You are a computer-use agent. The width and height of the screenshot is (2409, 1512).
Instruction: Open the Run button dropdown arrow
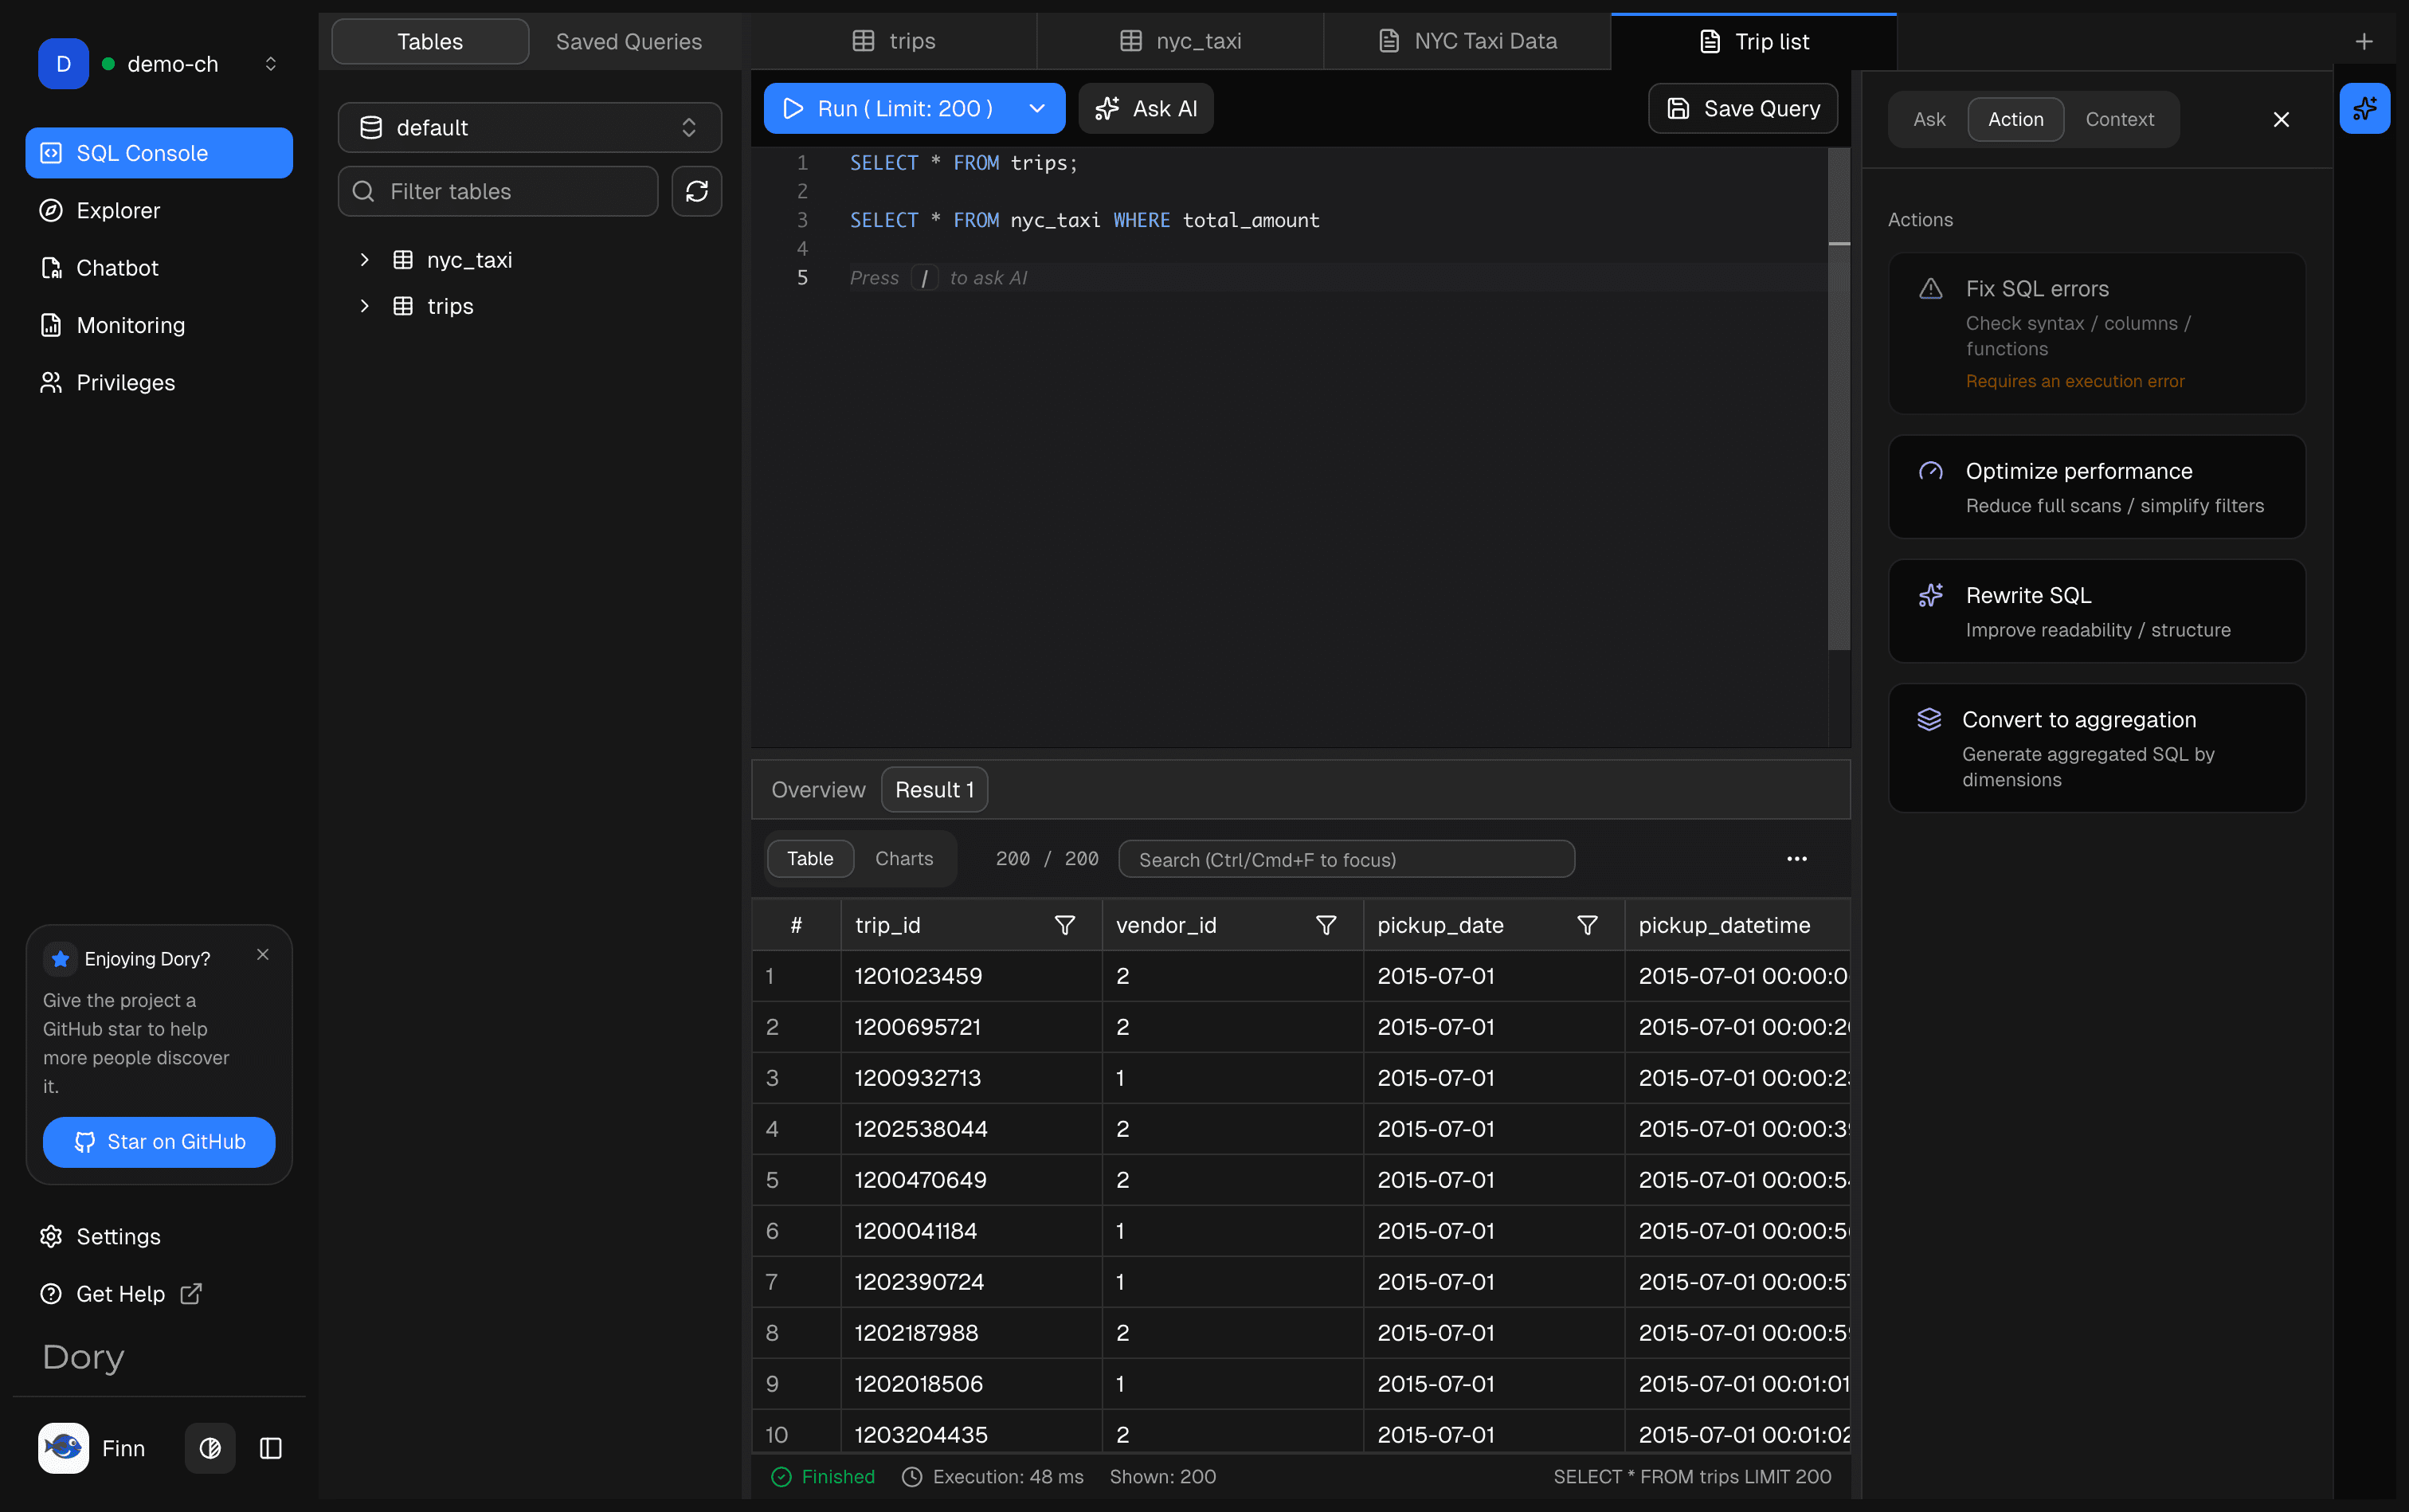pyautogui.click(x=1037, y=108)
